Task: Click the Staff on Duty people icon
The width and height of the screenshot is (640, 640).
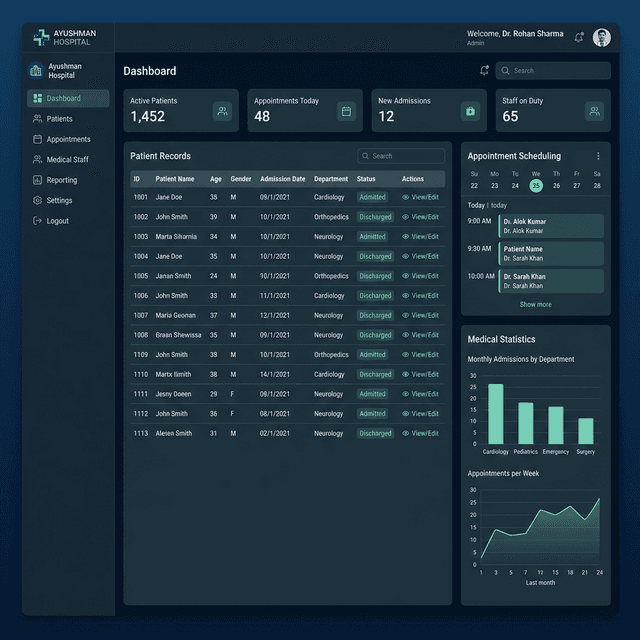Action: (x=594, y=111)
